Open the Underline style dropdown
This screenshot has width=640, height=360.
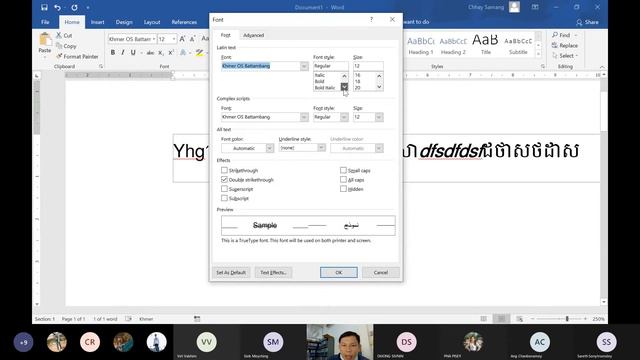pos(322,148)
